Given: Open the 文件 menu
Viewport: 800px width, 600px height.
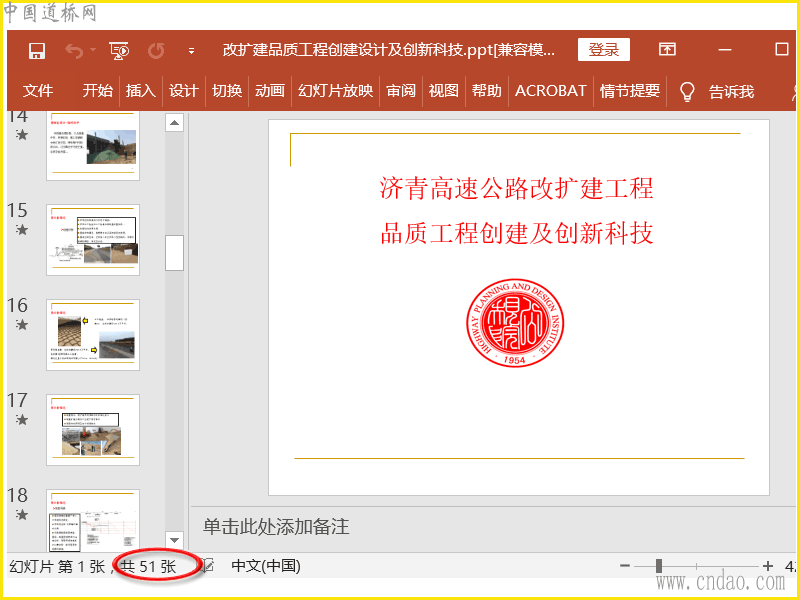Looking at the screenshot, I should (x=38, y=91).
